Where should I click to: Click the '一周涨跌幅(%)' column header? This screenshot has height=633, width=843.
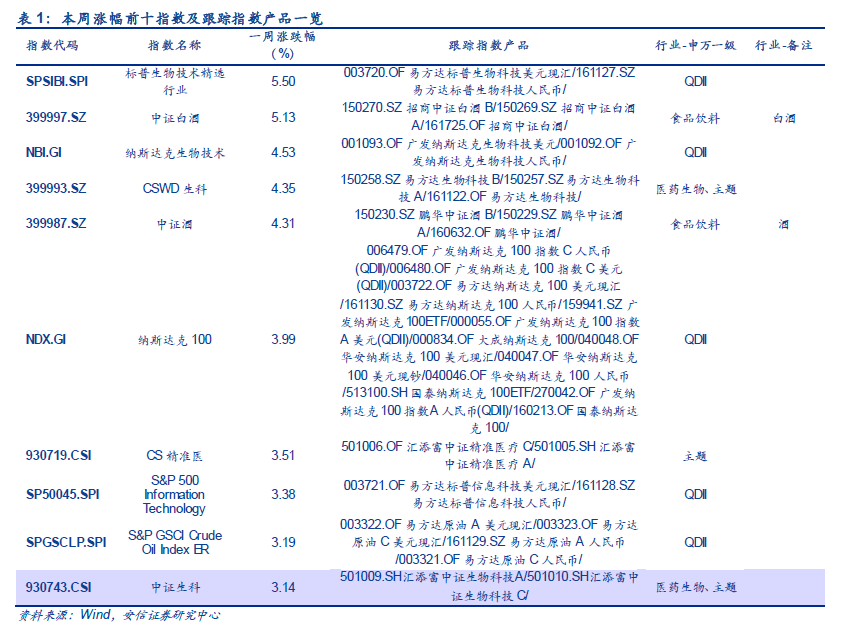point(283,45)
